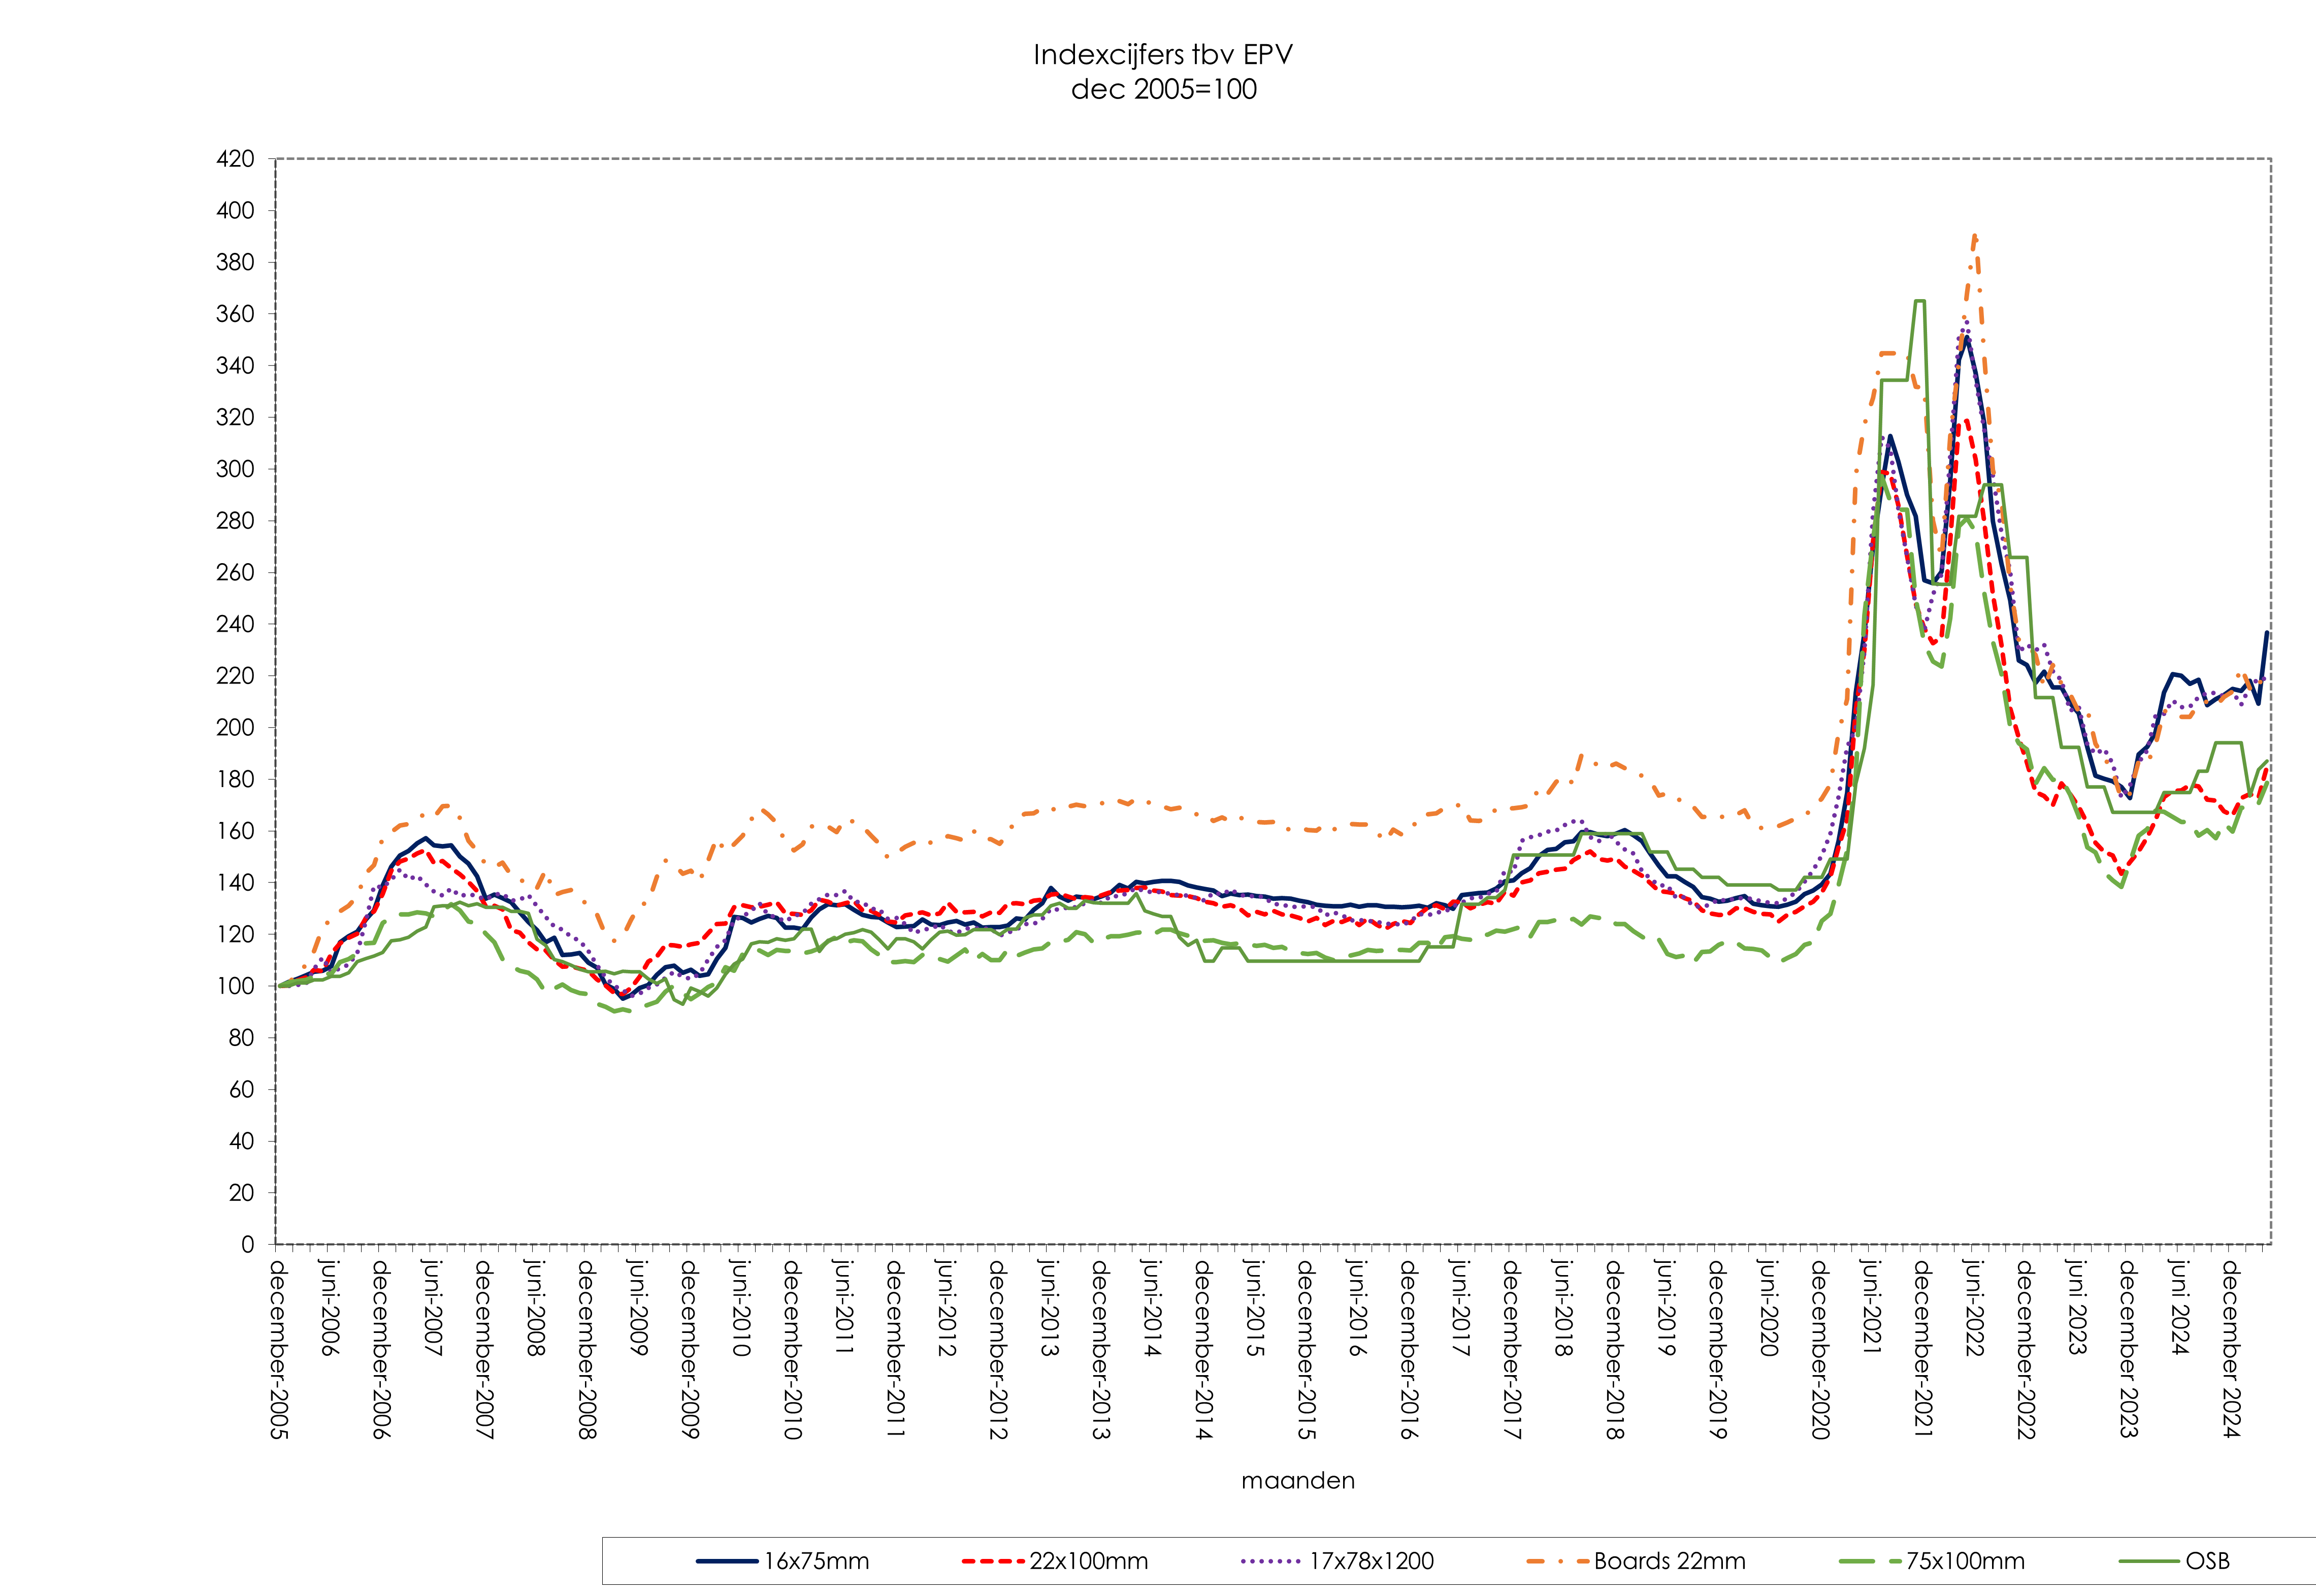
Task: Click the solid green OSB legend sample
Action: click(2149, 1562)
